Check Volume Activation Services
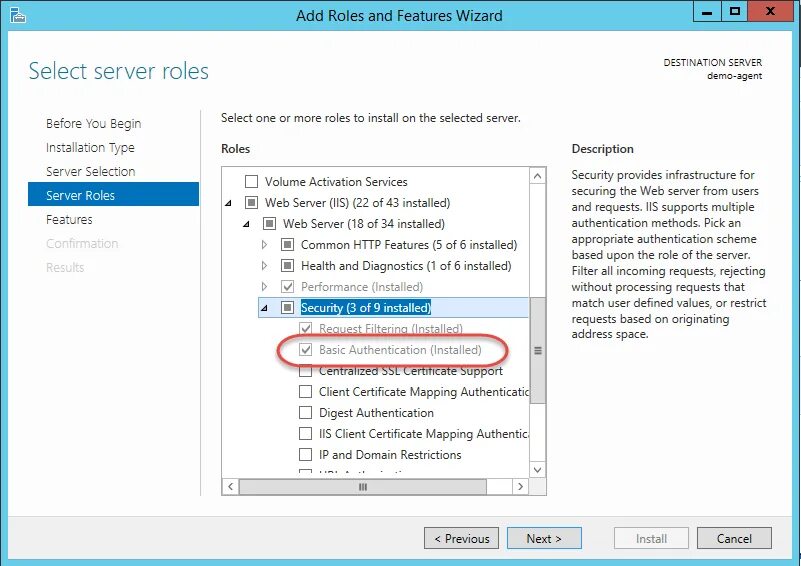The height and width of the screenshot is (566, 801). (251, 182)
